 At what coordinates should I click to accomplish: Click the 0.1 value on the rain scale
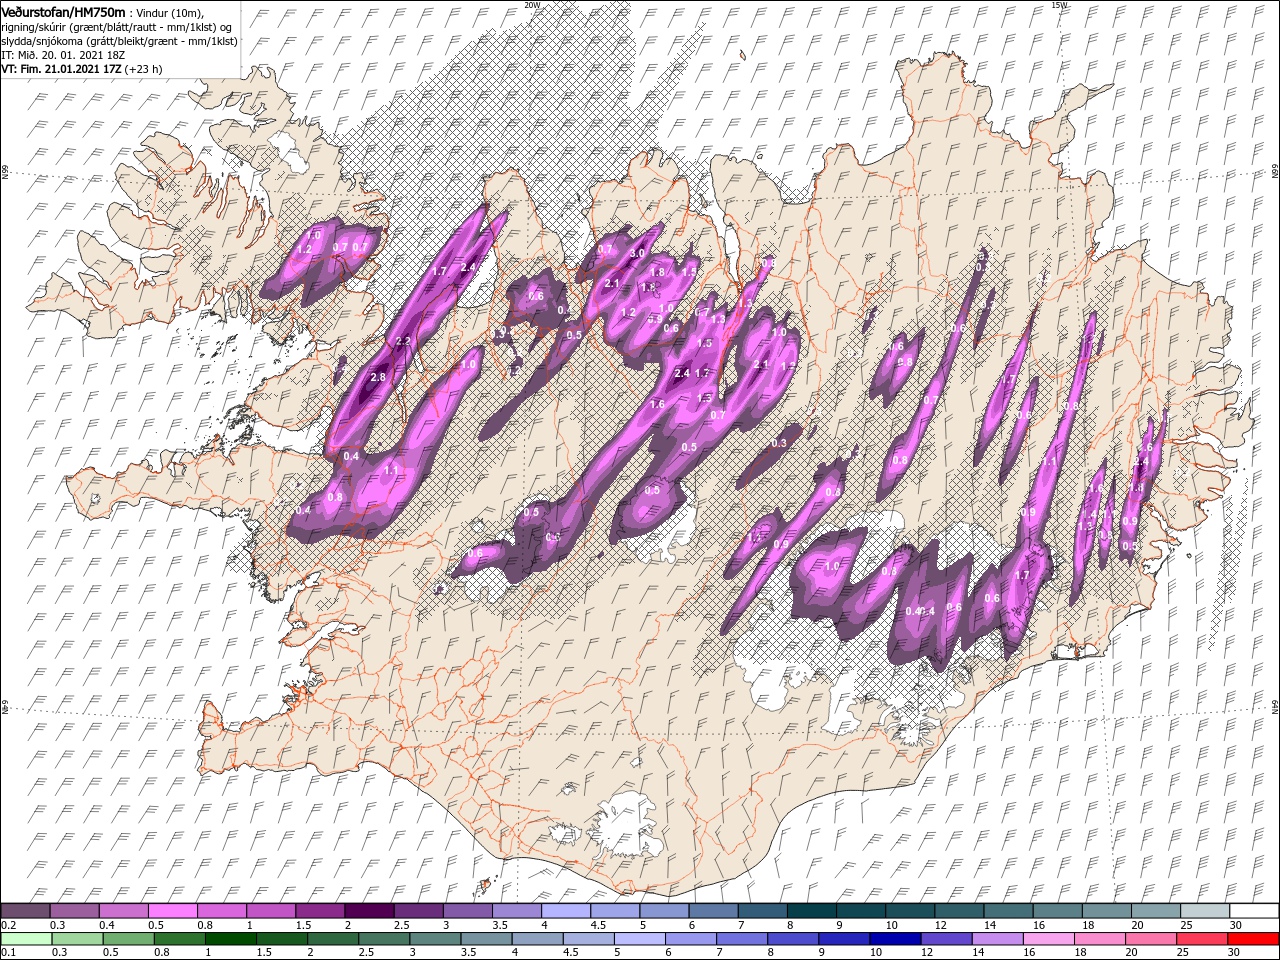(x=8, y=953)
